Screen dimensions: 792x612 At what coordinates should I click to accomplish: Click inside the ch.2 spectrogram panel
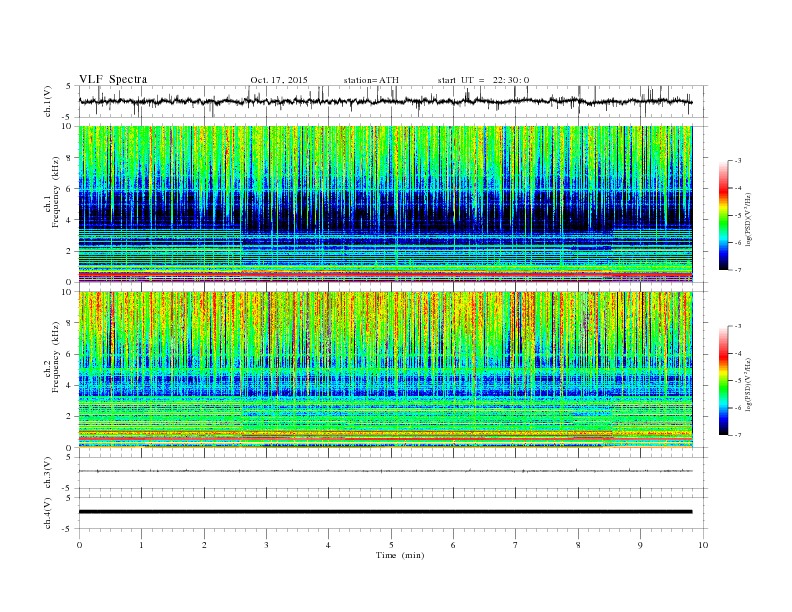tap(385, 370)
